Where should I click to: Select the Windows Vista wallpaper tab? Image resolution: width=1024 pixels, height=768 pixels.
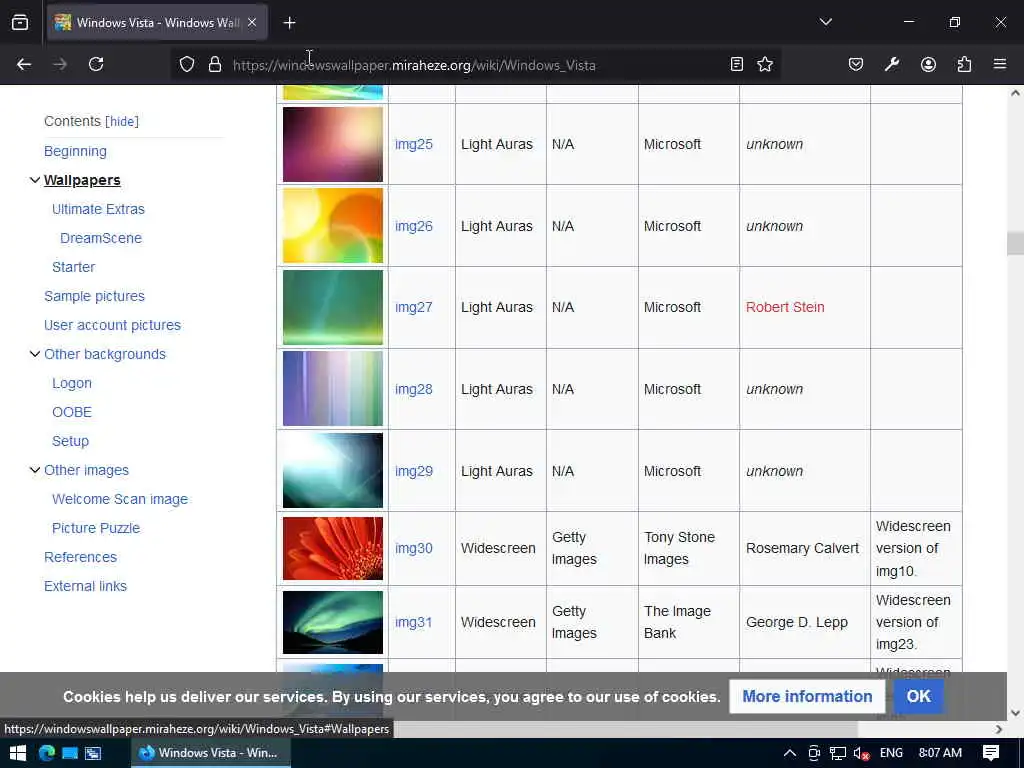click(x=157, y=23)
